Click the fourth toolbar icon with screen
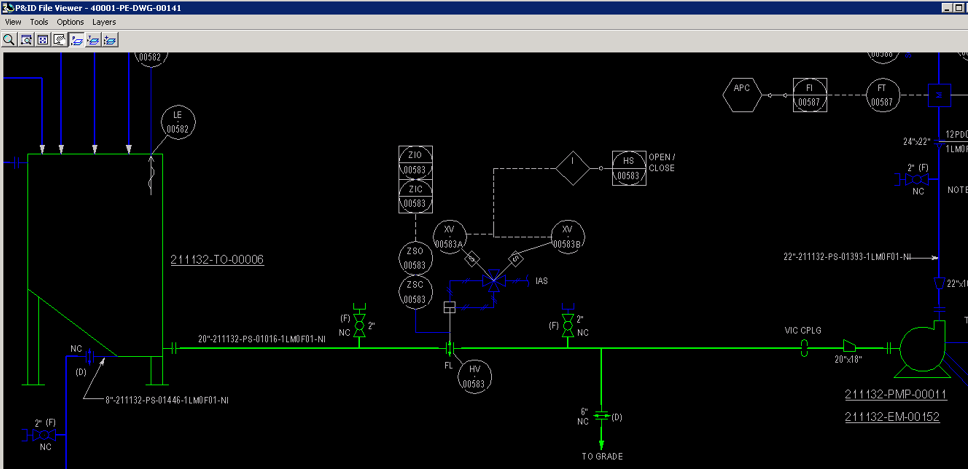This screenshot has width=970, height=470. click(x=60, y=40)
